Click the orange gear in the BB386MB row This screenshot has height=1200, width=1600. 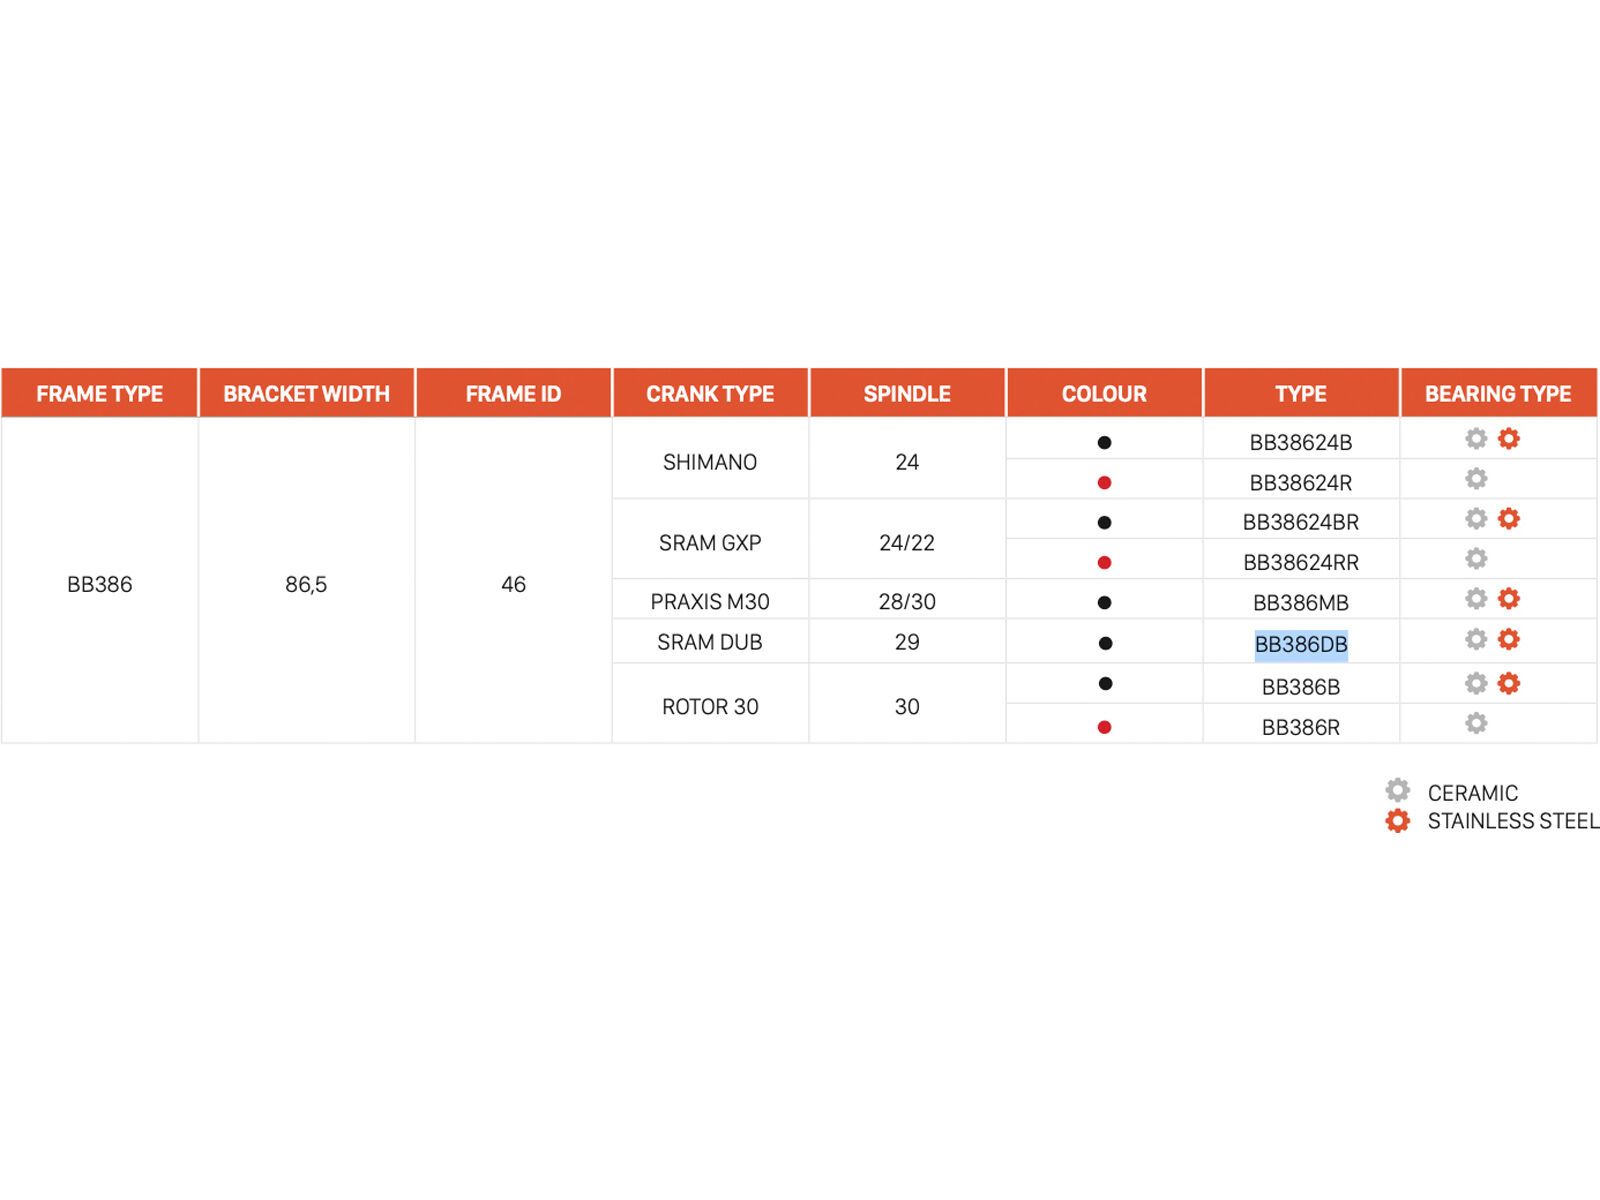pos(1509,598)
